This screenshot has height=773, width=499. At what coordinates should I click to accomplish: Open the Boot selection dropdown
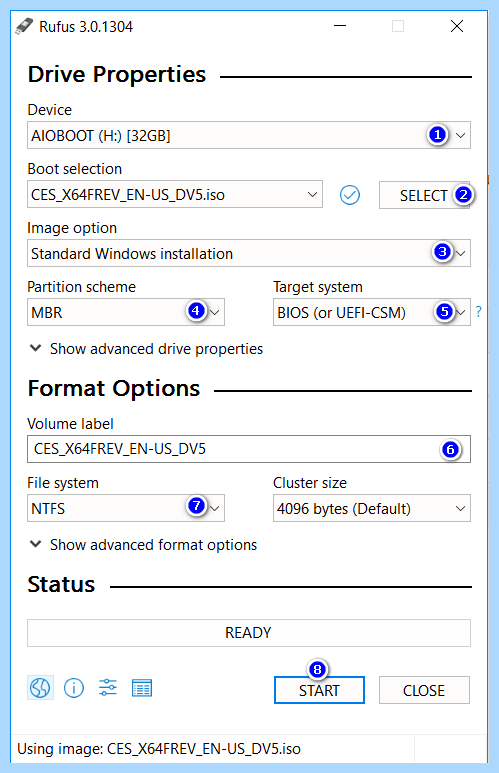click(x=175, y=195)
